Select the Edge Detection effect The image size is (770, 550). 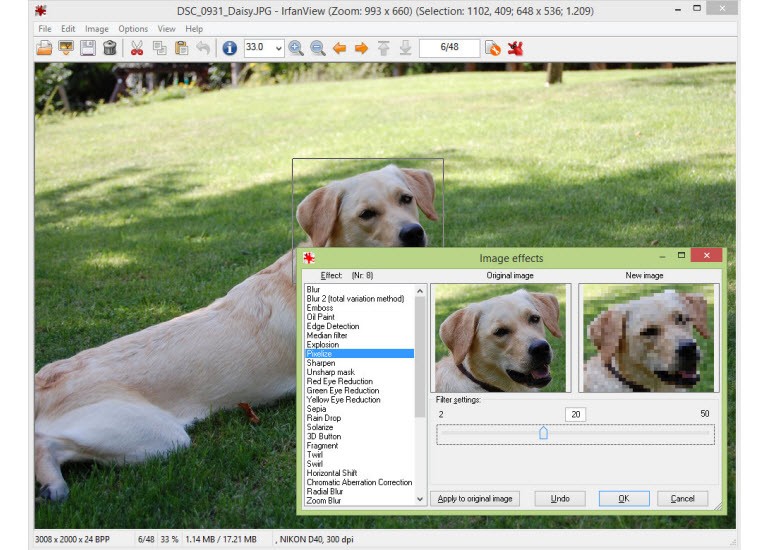click(x=333, y=326)
